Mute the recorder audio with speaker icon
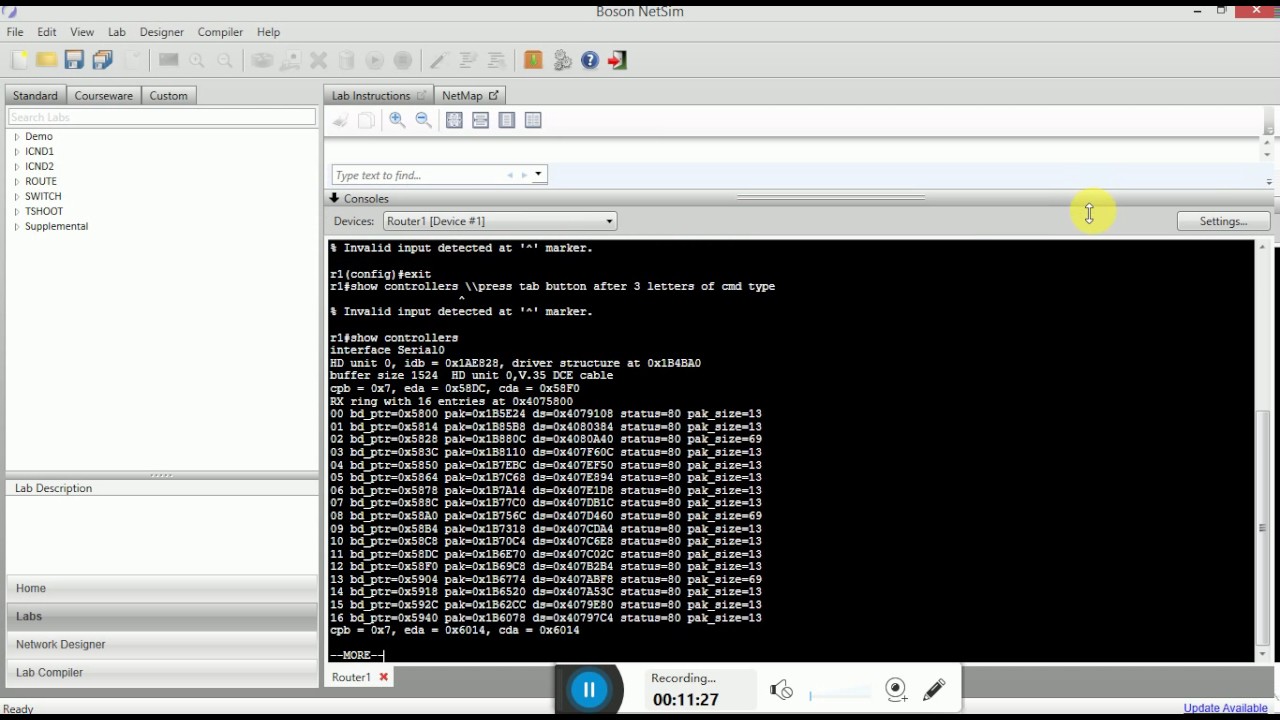 coord(781,689)
